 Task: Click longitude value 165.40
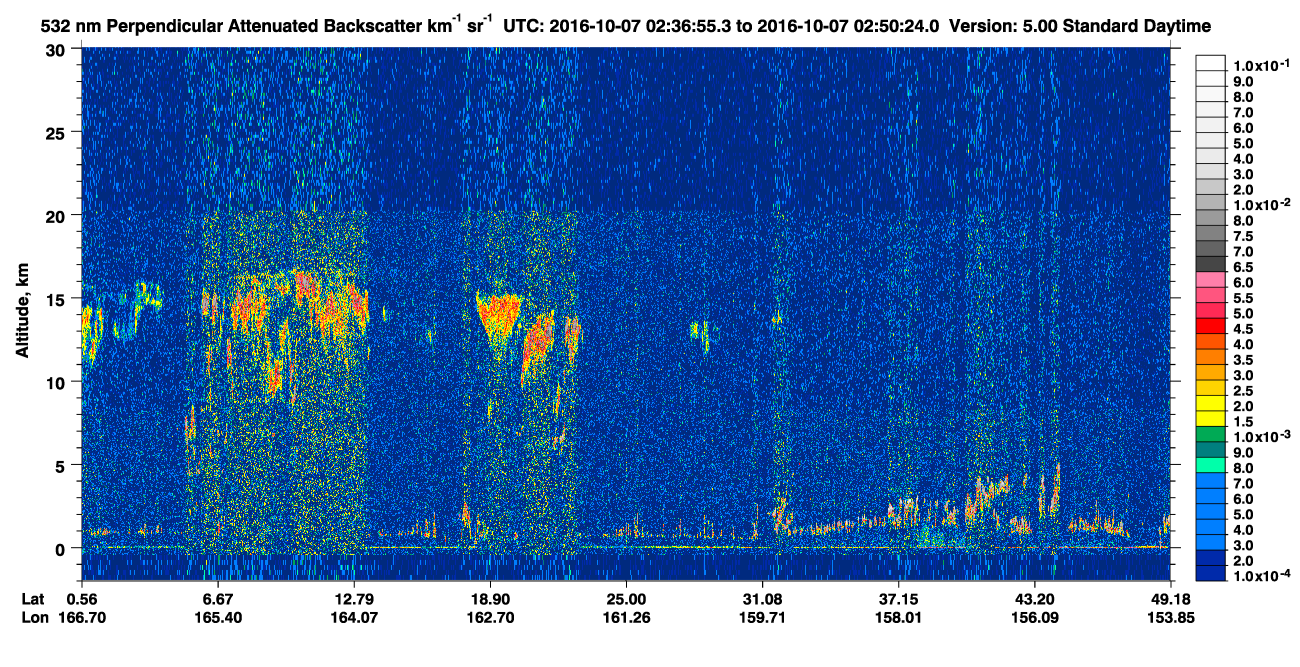tap(217, 617)
